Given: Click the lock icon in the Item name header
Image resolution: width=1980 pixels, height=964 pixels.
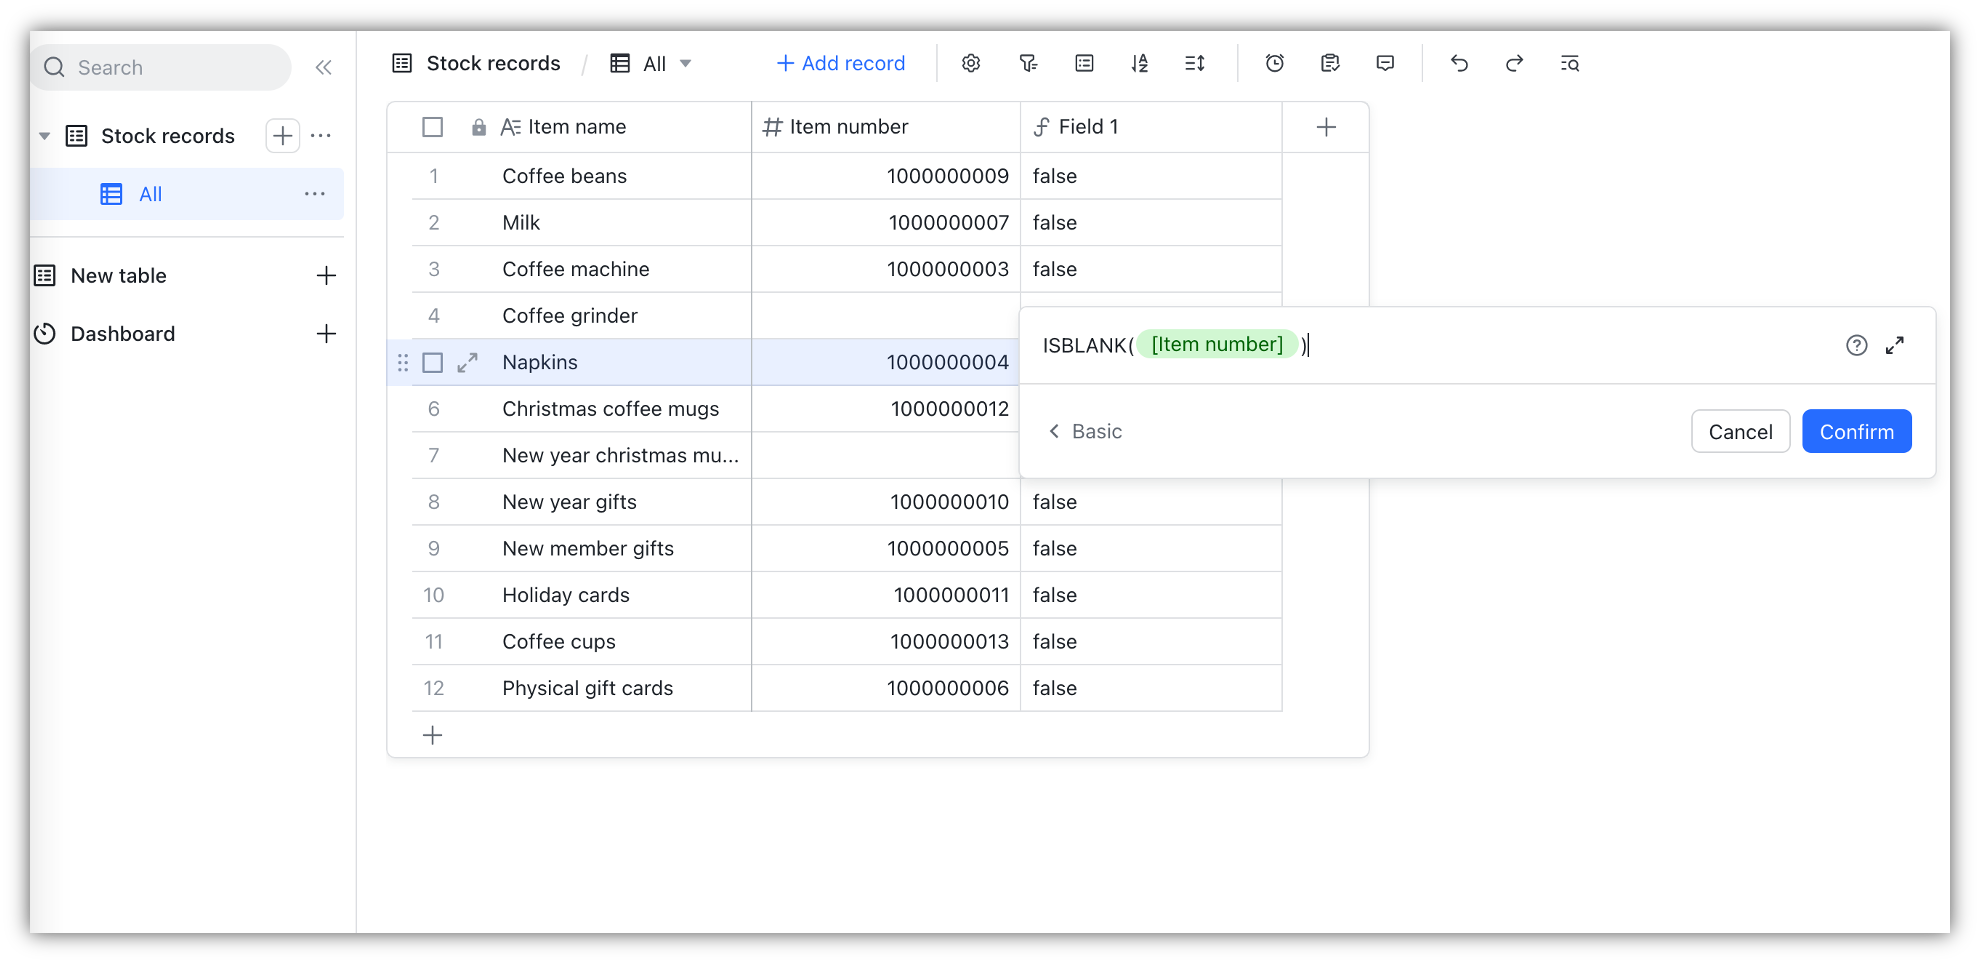Looking at the screenshot, I should (479, 126).
